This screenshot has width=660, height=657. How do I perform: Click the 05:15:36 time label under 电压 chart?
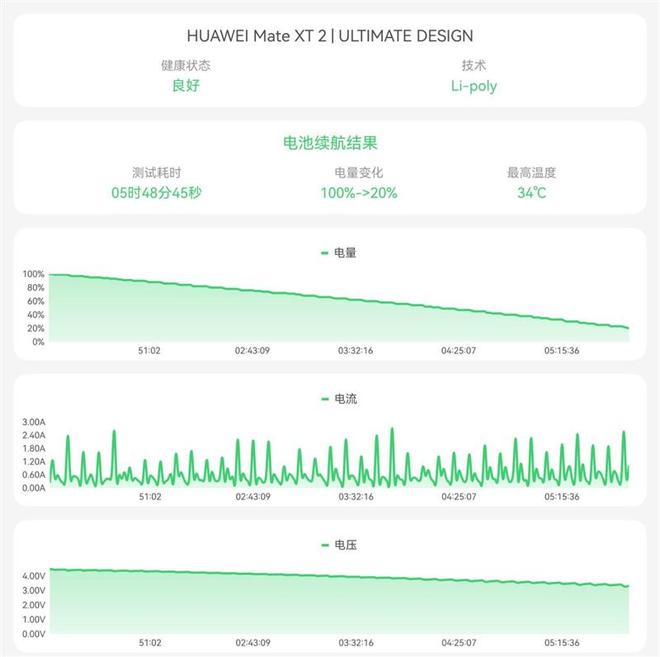562,643
